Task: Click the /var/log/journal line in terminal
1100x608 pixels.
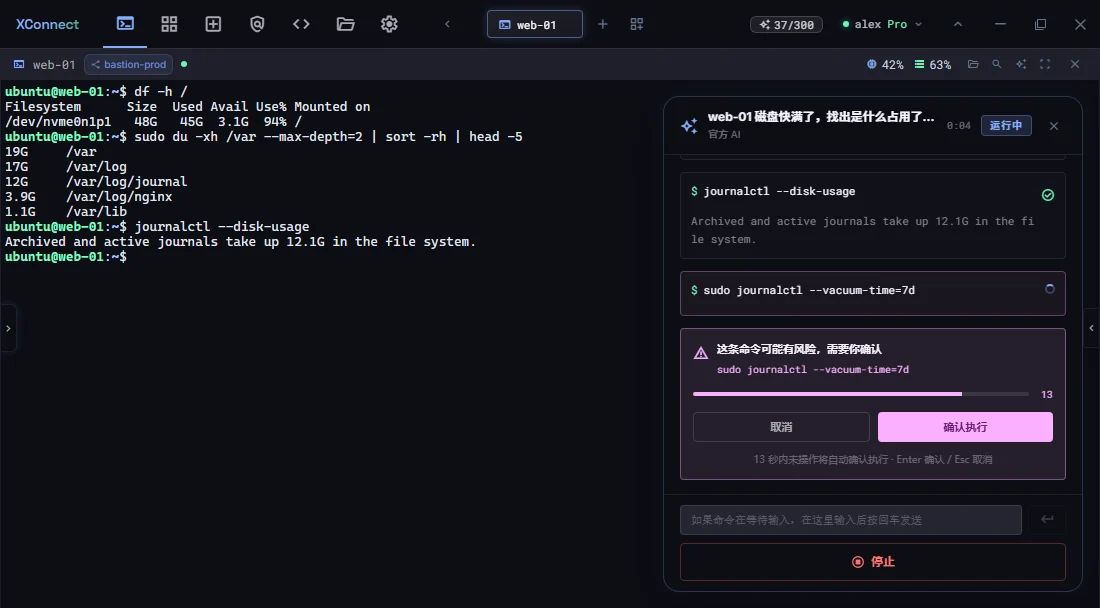Action: 96,182
